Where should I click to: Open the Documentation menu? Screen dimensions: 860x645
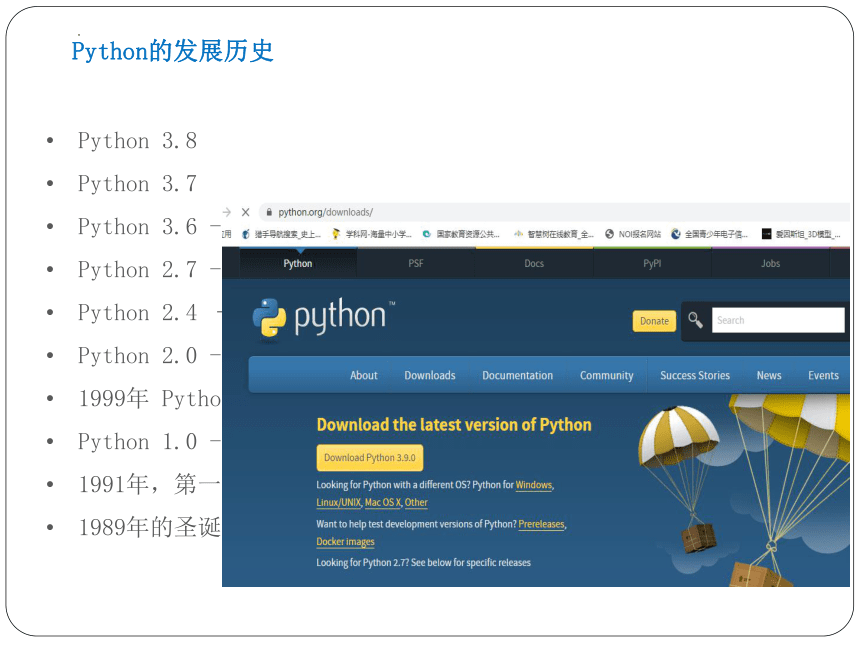(x=518, y=375)
